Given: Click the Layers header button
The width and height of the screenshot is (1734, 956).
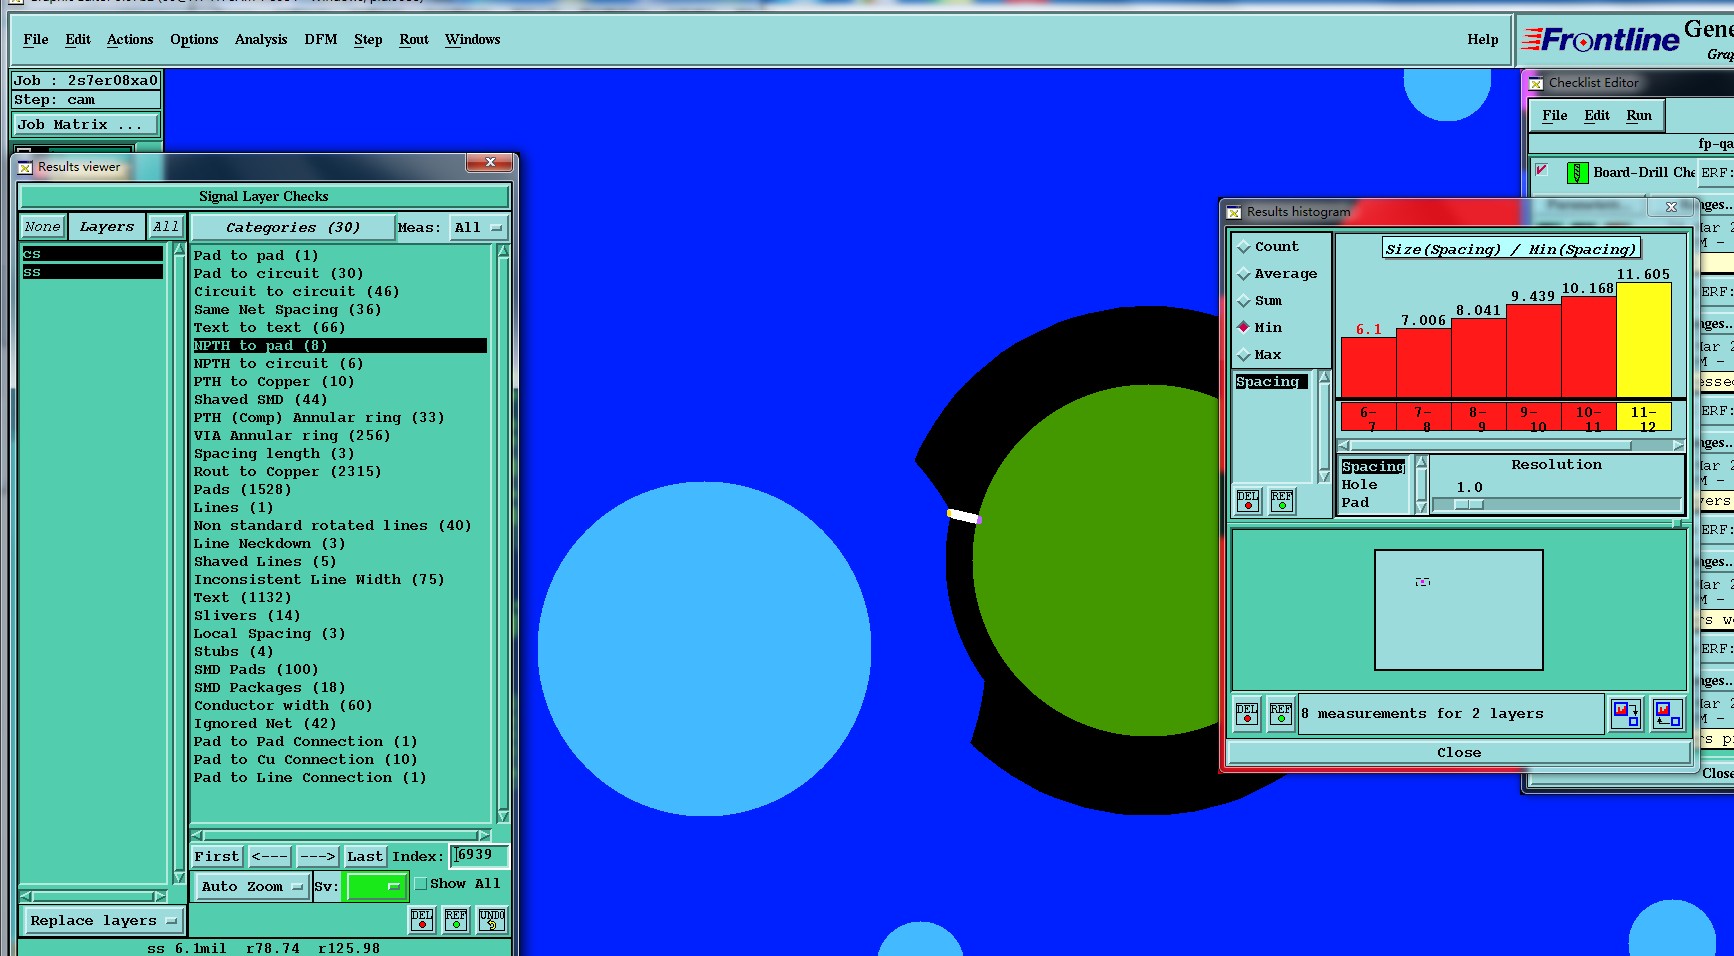Looking at the screenshot, I should [107, 227].
